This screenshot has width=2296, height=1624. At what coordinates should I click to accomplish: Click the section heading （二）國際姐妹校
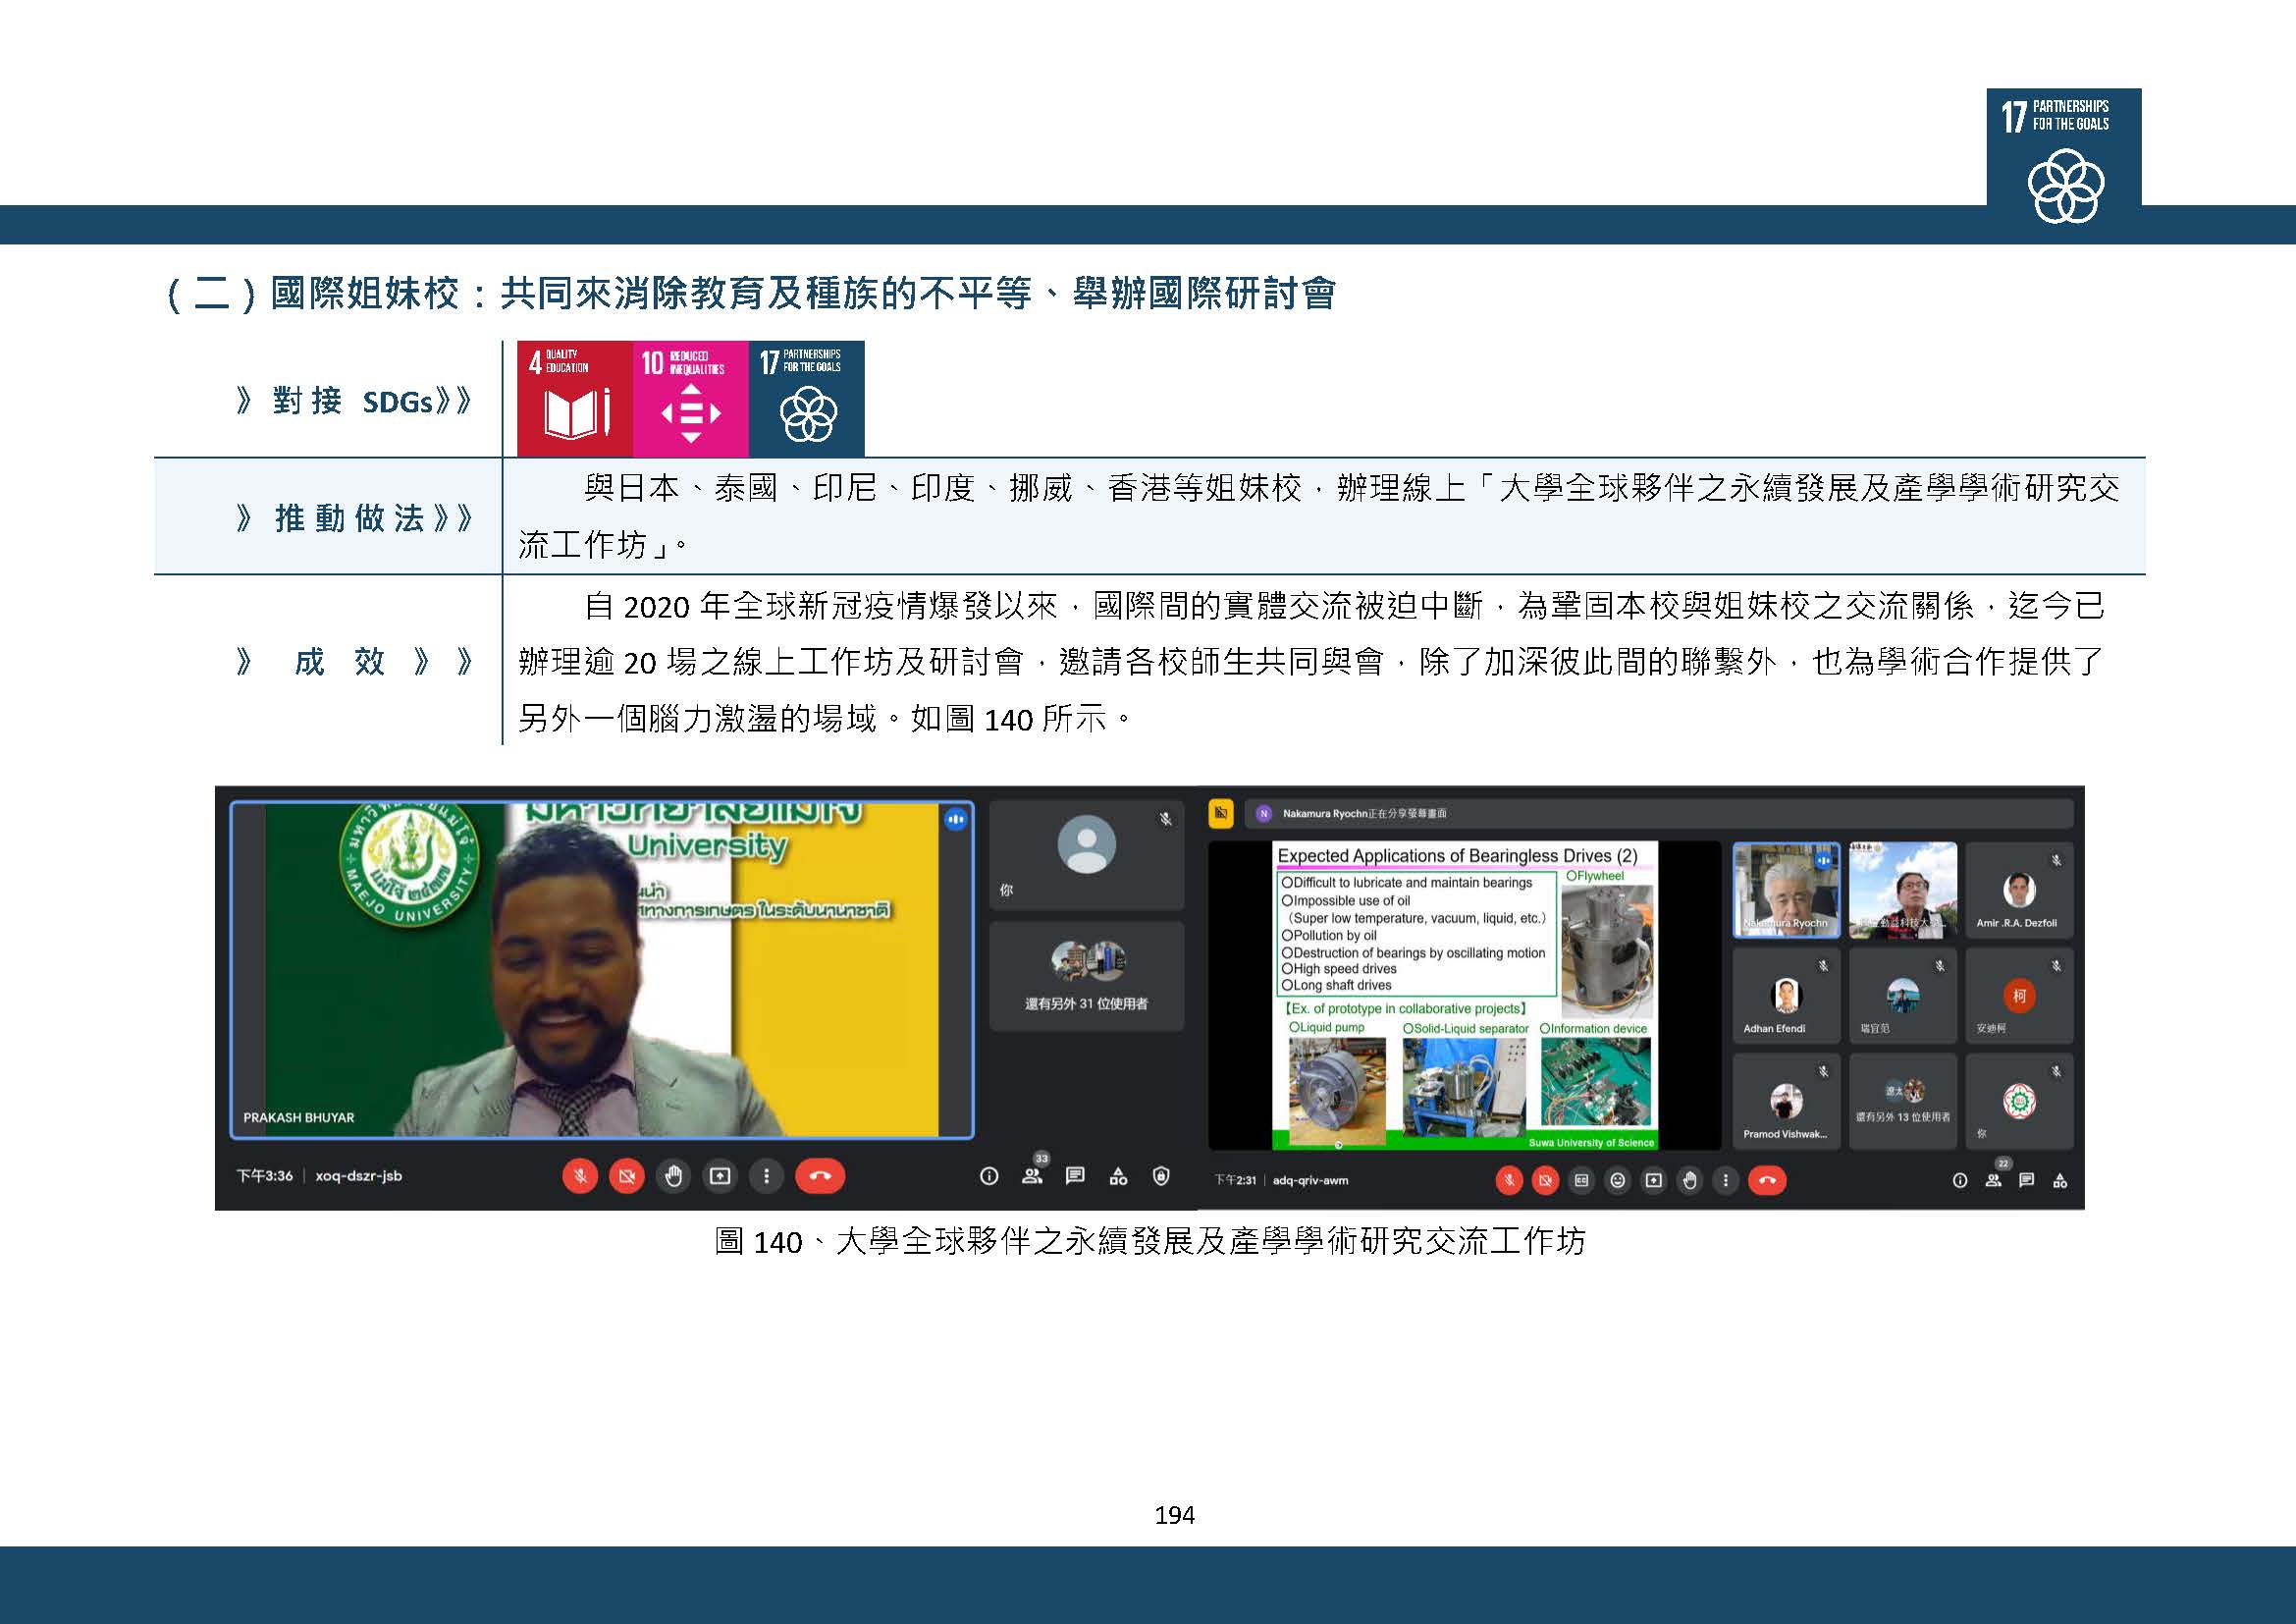point(750,293)
